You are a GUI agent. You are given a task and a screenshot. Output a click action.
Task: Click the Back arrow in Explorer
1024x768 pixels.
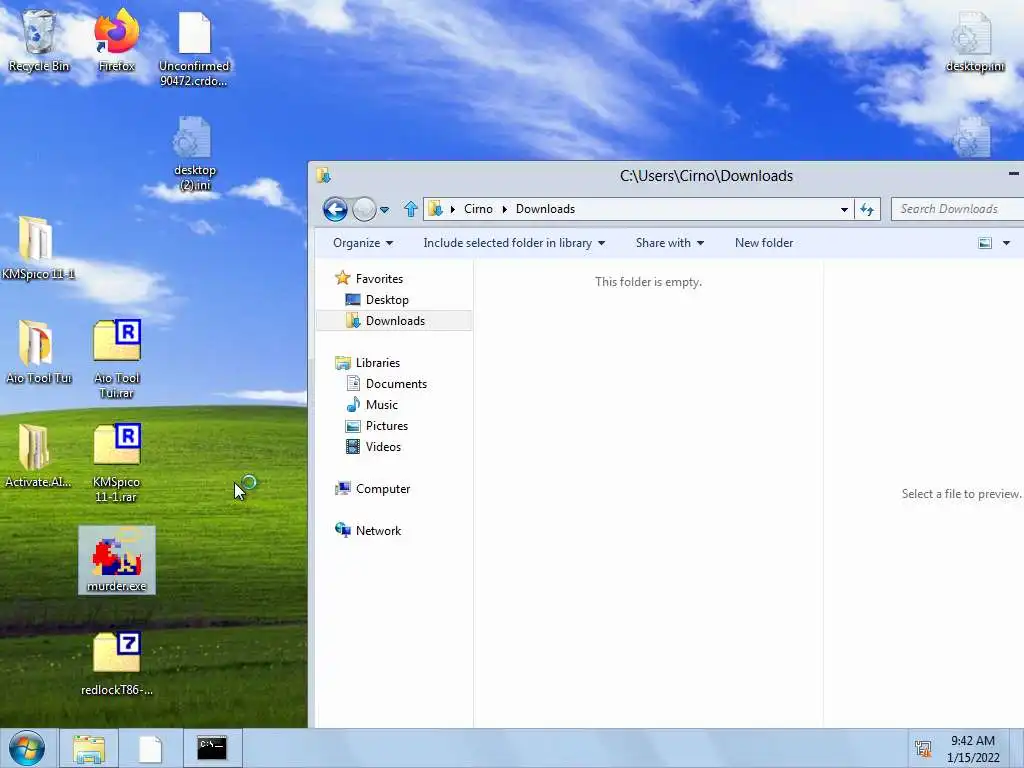[335, 210]
